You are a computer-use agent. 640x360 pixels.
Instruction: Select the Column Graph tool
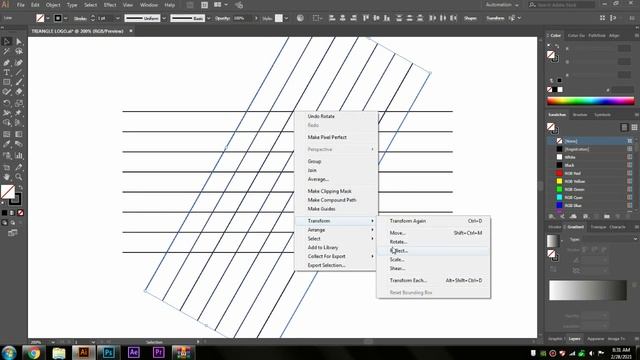(x=19, y=156)
